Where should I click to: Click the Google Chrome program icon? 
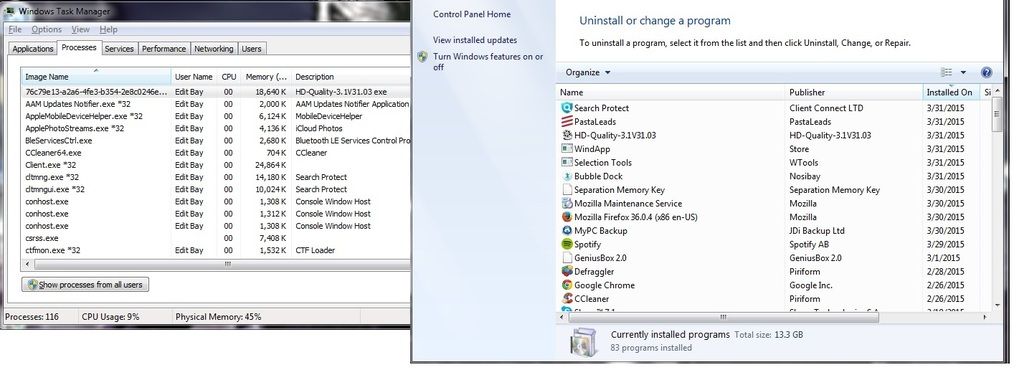(567, 285)
